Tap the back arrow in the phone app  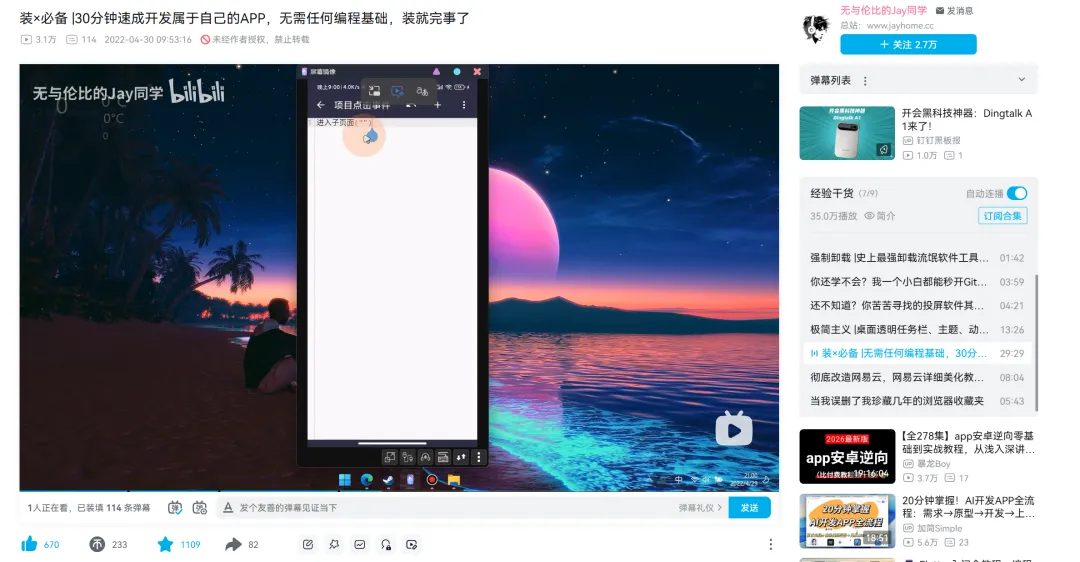pyautogui.click(x=320, y=105)
